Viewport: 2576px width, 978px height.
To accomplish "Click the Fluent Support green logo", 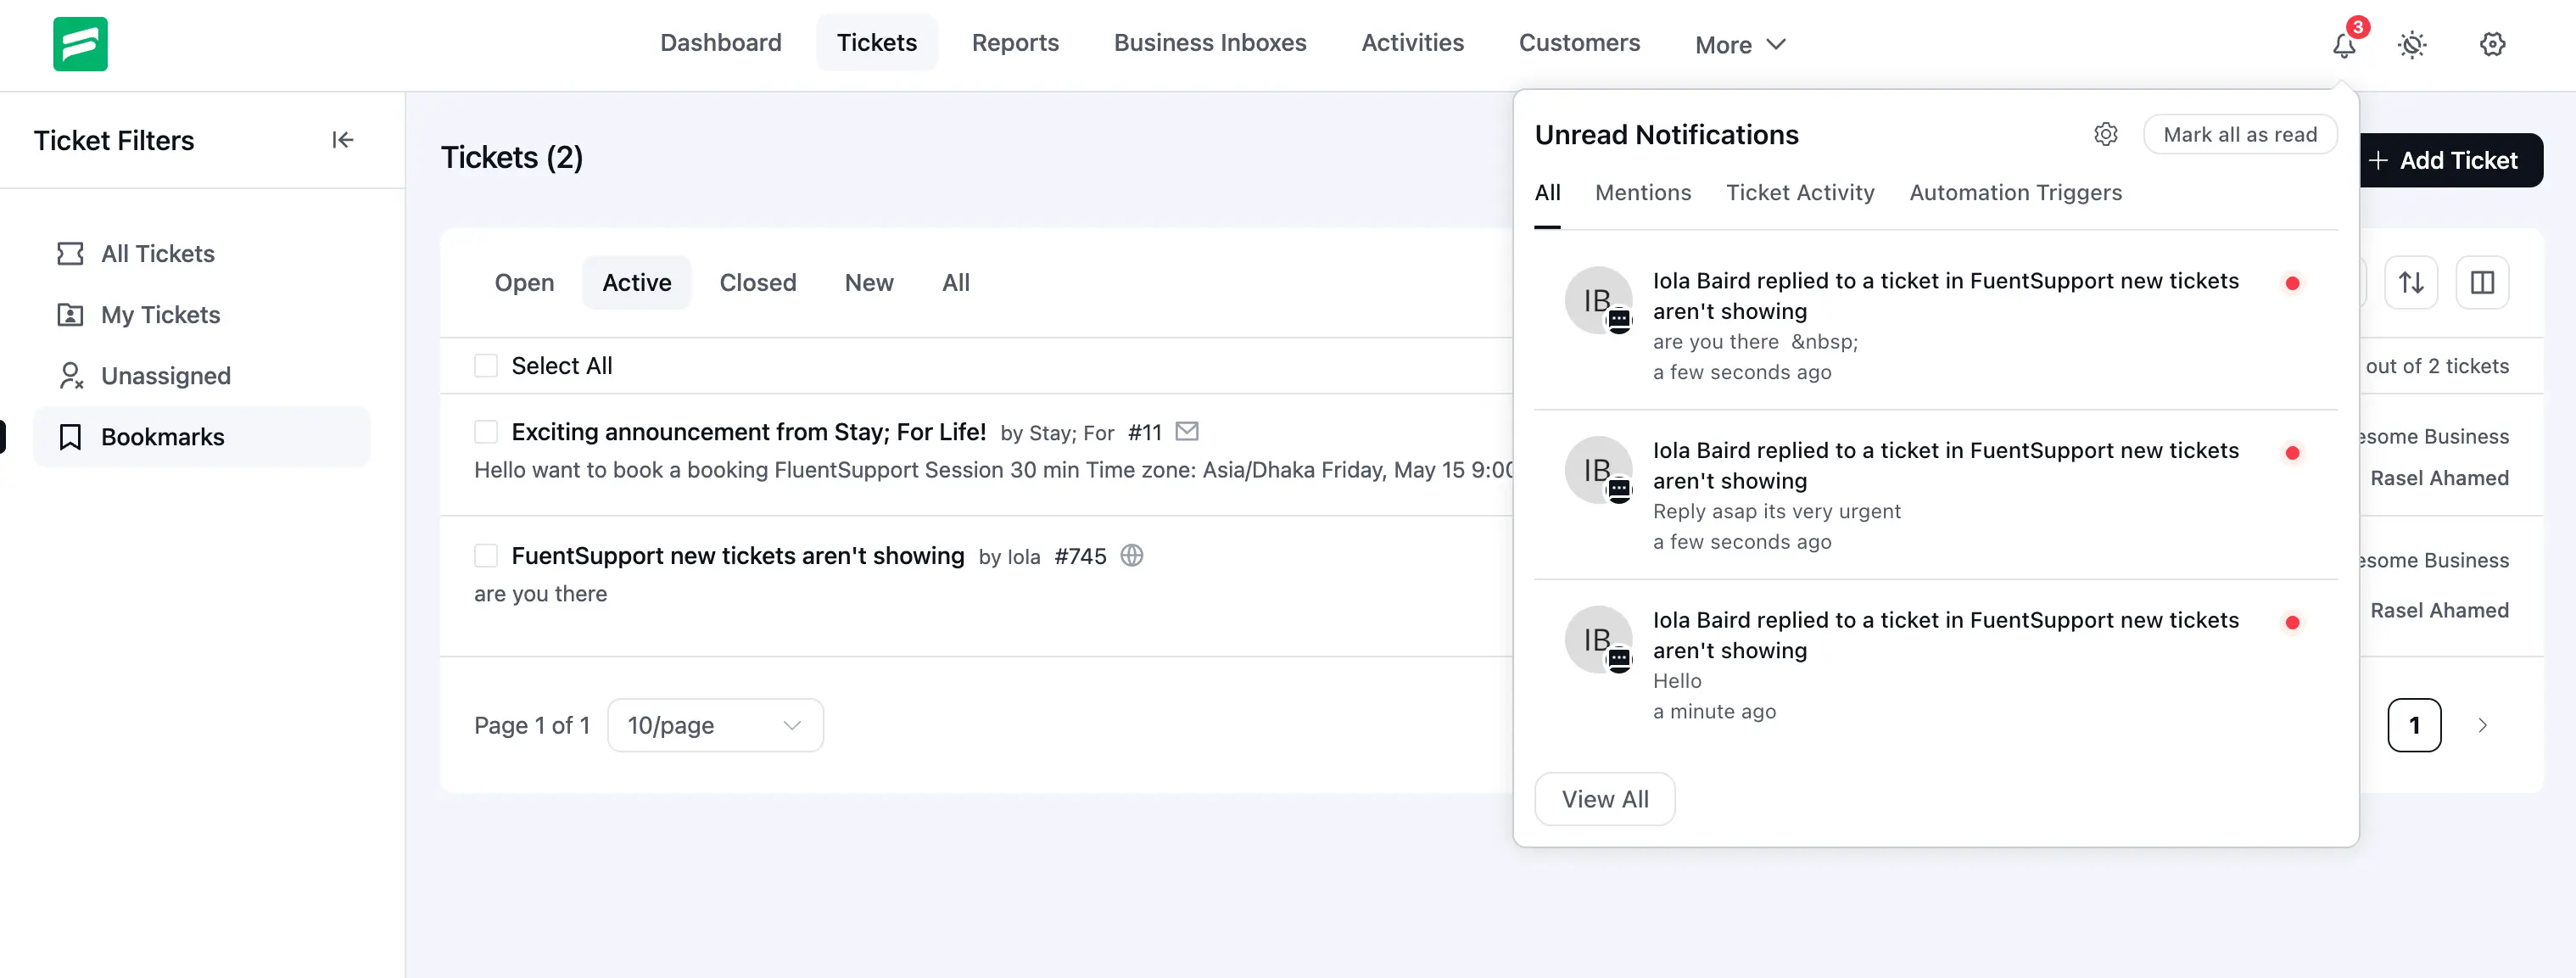I will (x=80, y=44).
